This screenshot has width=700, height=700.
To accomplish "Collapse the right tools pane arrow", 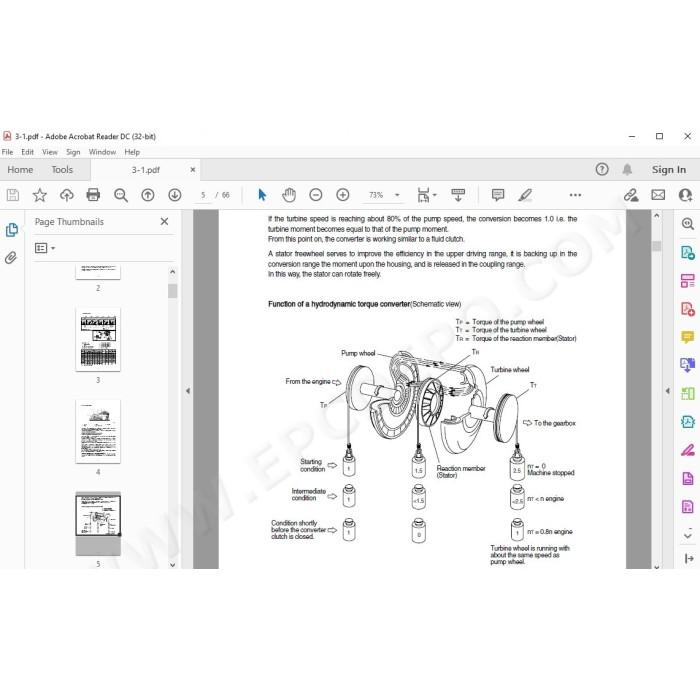I will 667,391.
